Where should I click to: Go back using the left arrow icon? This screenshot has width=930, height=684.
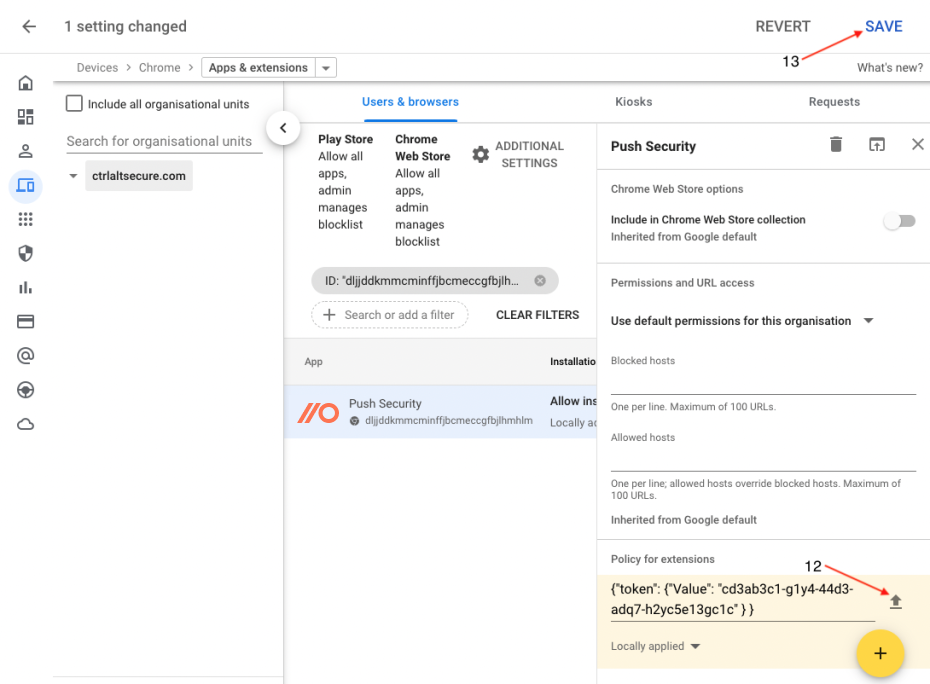coord(28,26)
